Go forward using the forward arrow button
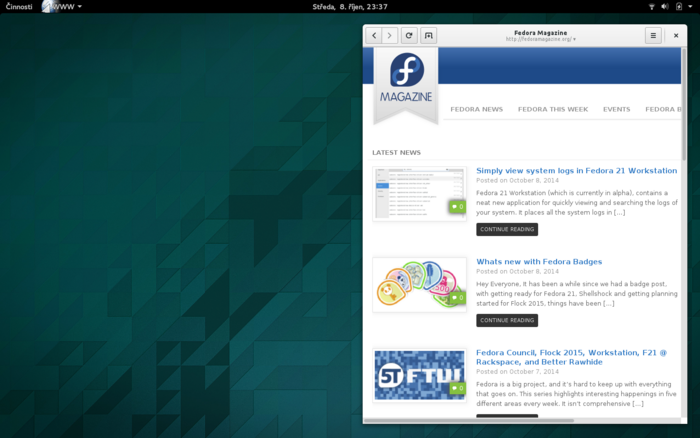Image resolution: width=700 pixels, height=438 pixels. pyautogui.click(x=390, y=36)
